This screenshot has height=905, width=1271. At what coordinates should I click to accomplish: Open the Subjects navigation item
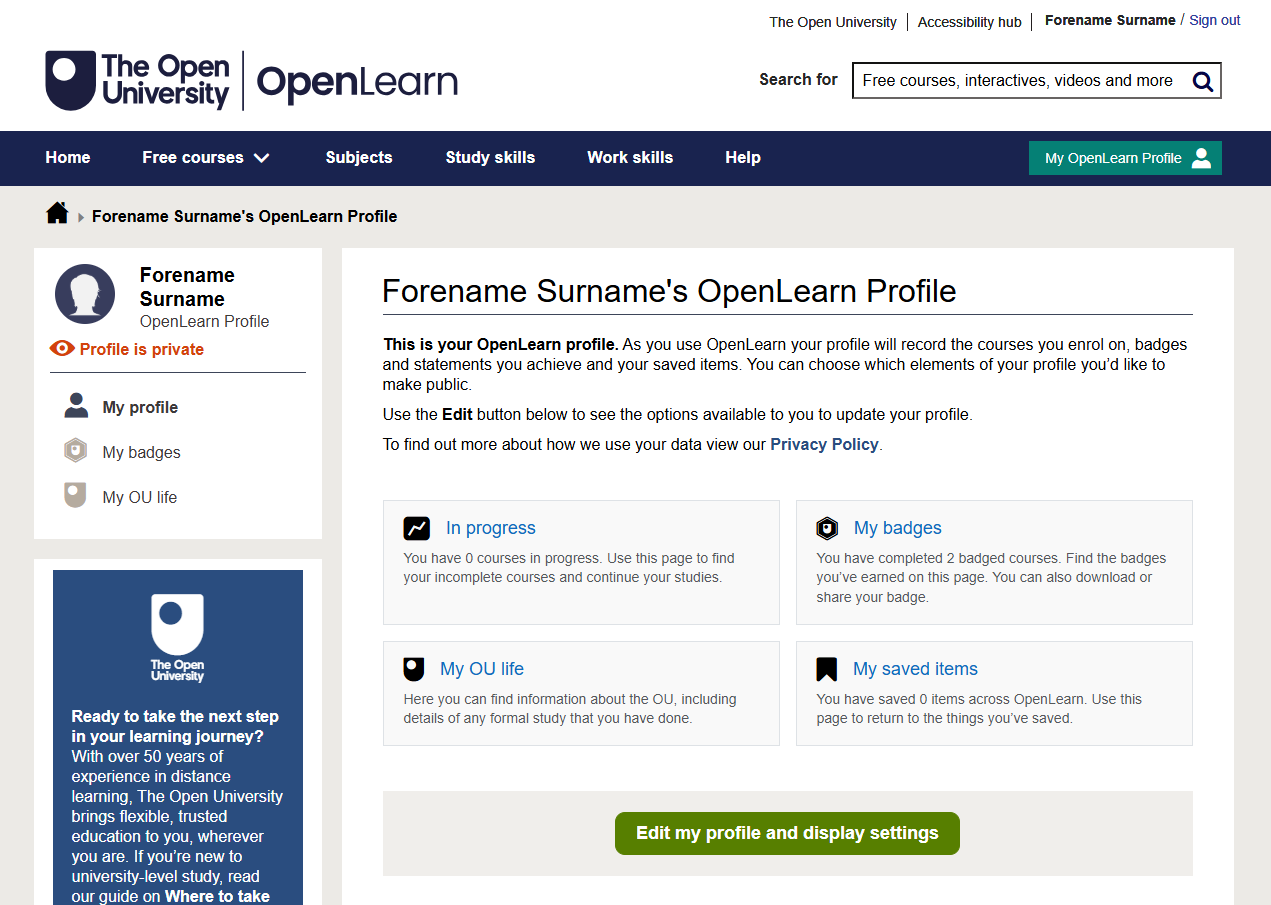[358, 157]
